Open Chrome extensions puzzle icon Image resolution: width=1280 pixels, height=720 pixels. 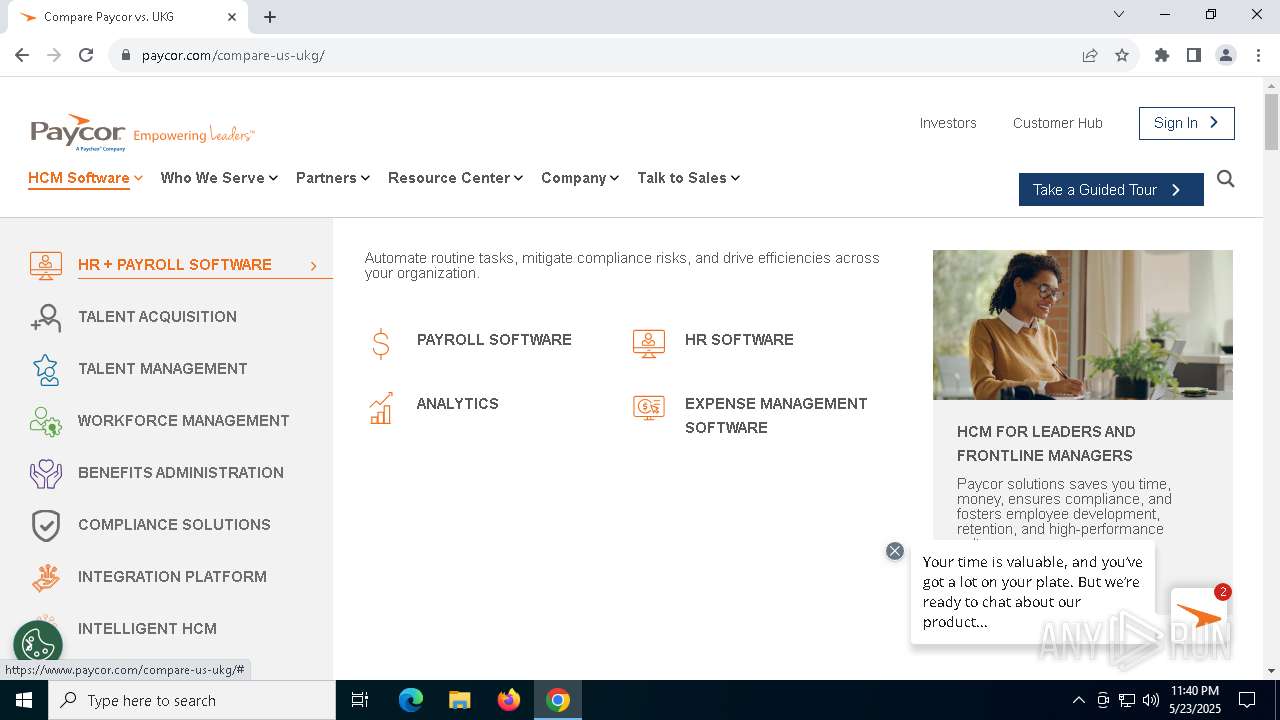[x=1162, y=55]
